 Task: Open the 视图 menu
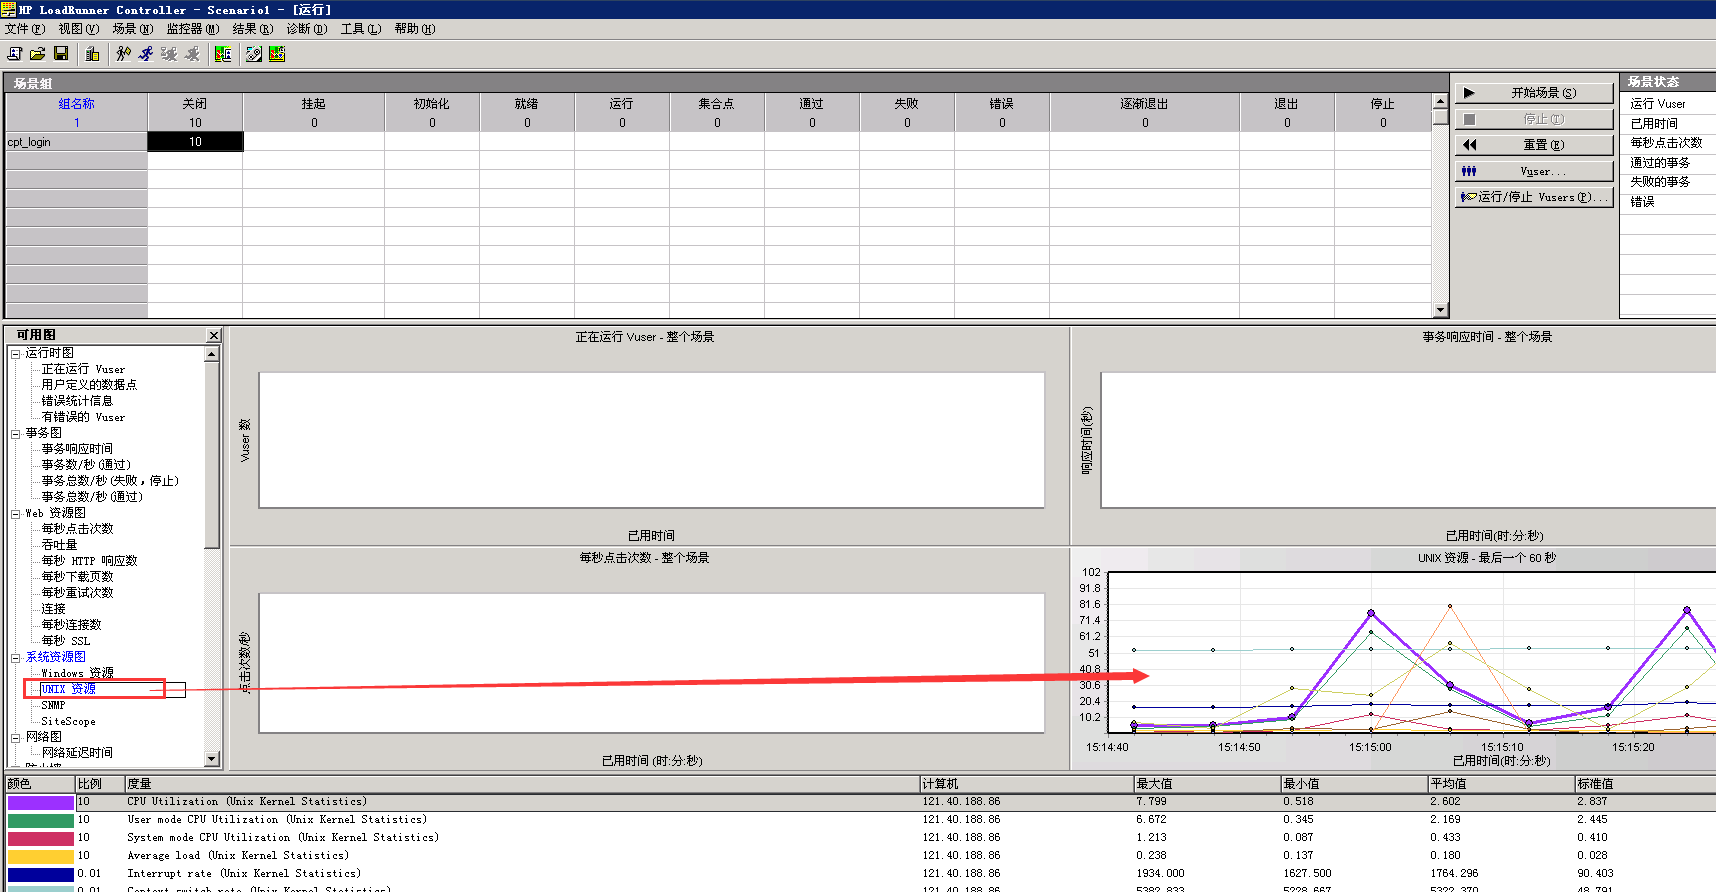click(78, 29)
